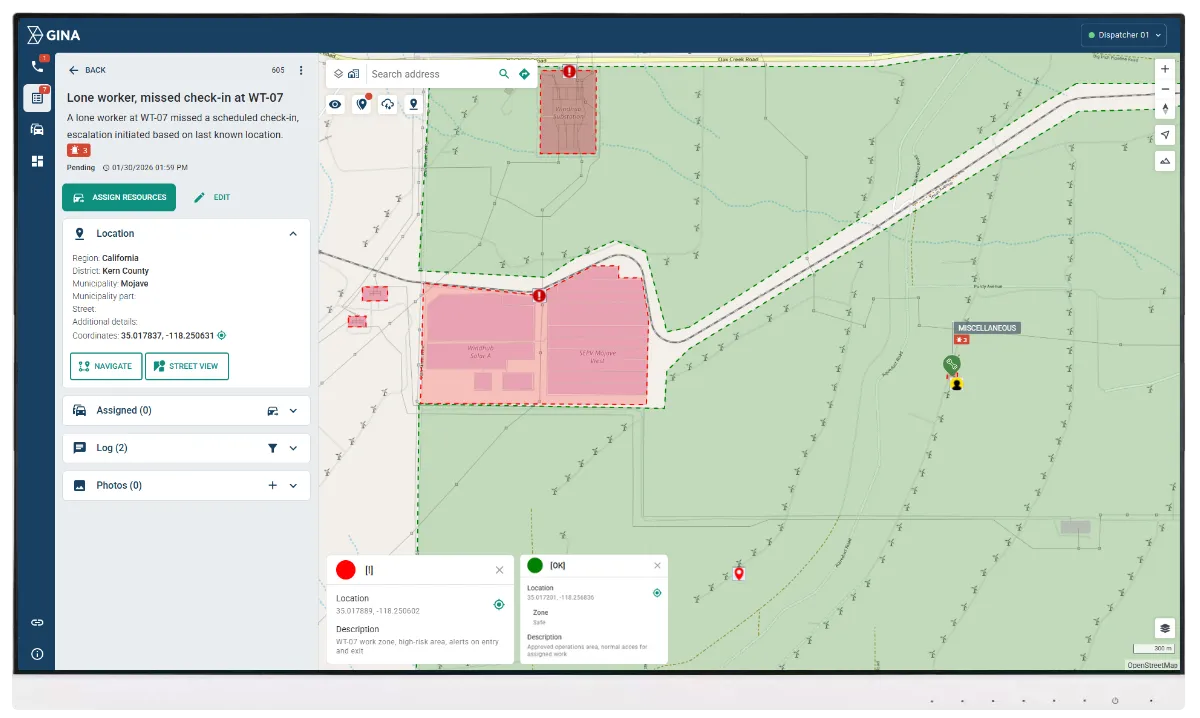Toggle map visibility with the eye icon
This screenshot has width=1200, height=718.
click(335, 104)
